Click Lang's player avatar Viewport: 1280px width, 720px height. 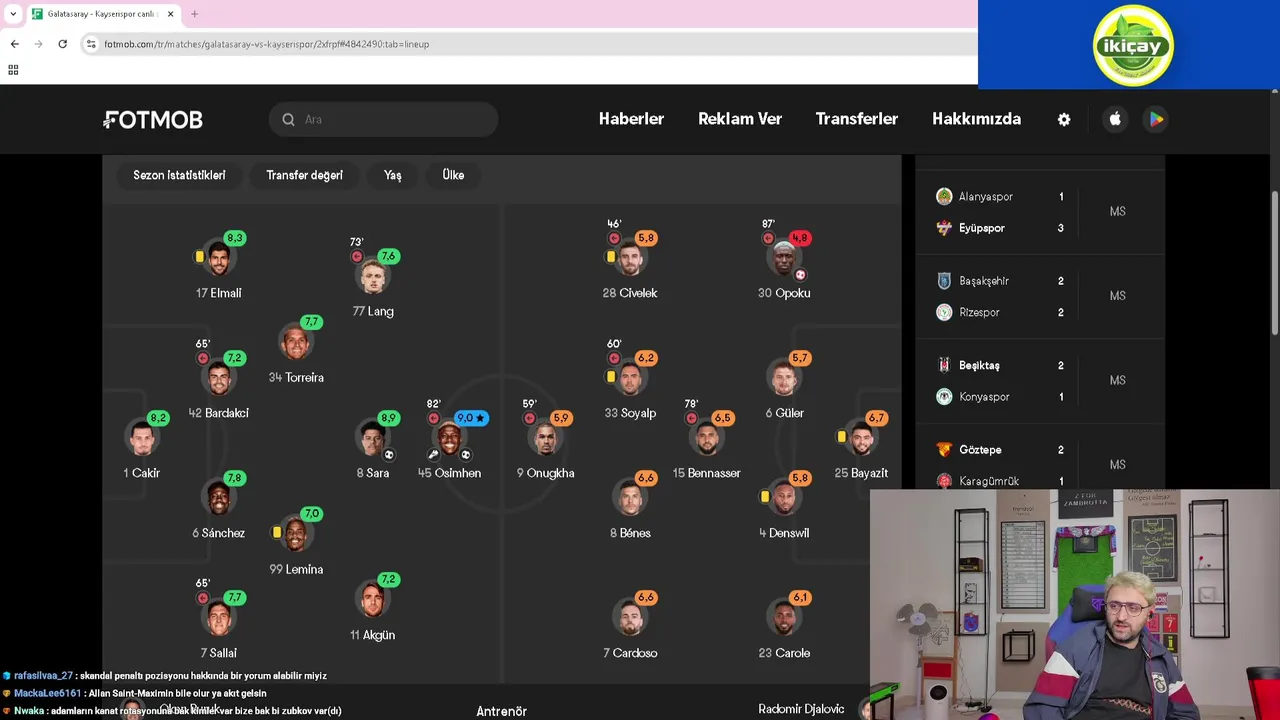click(373, 276)
